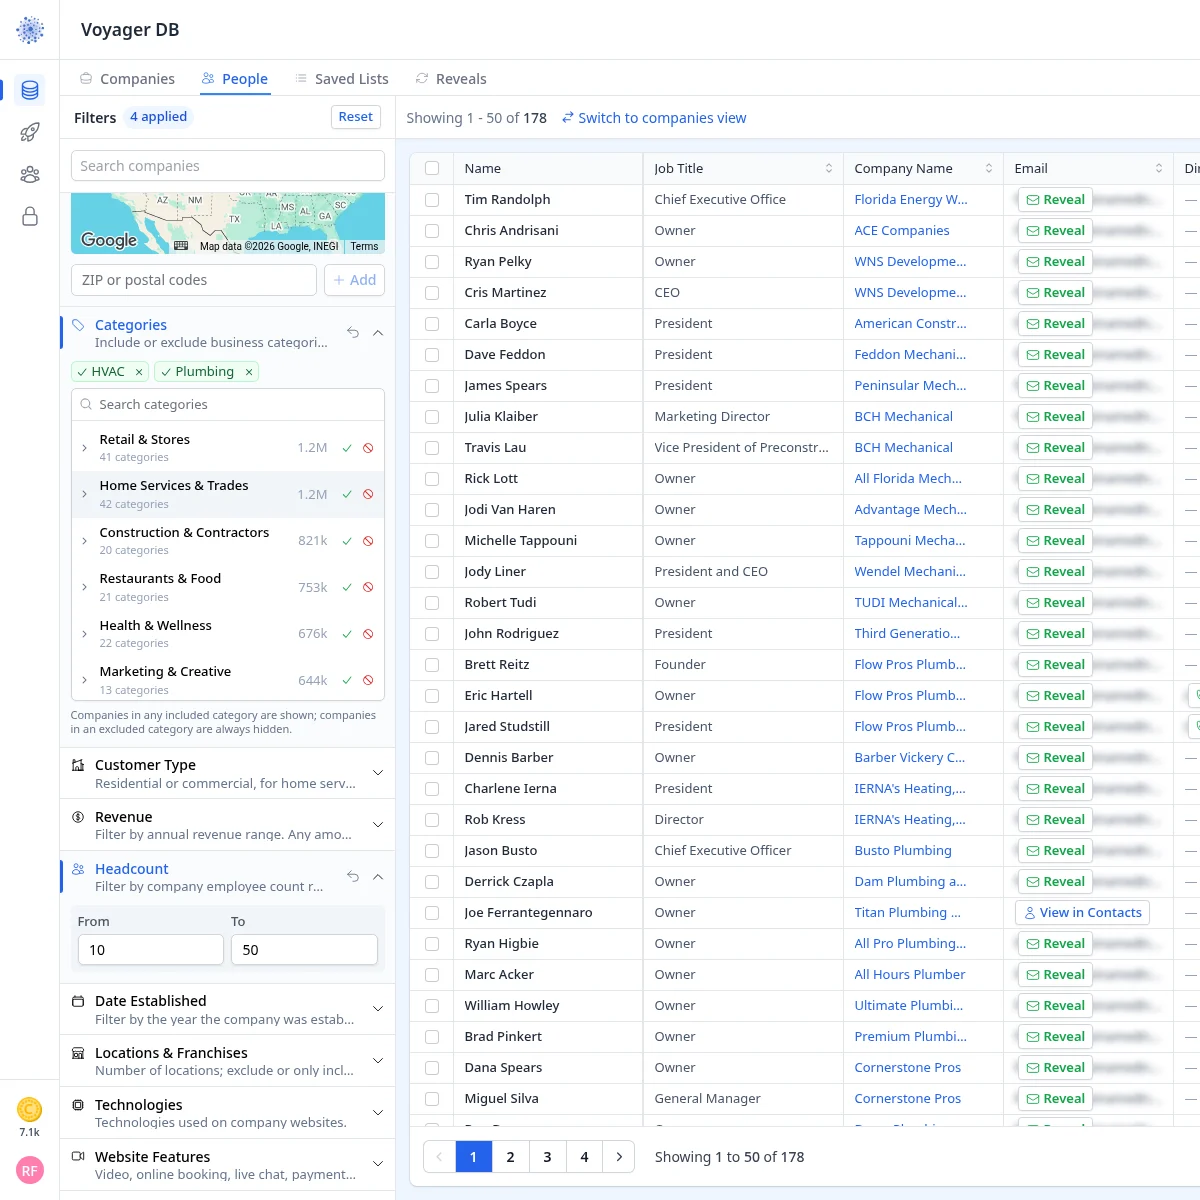Exclude Marketing & Creative category
This screenshot has width=1200, height=1200.
[x=368, y=680]
